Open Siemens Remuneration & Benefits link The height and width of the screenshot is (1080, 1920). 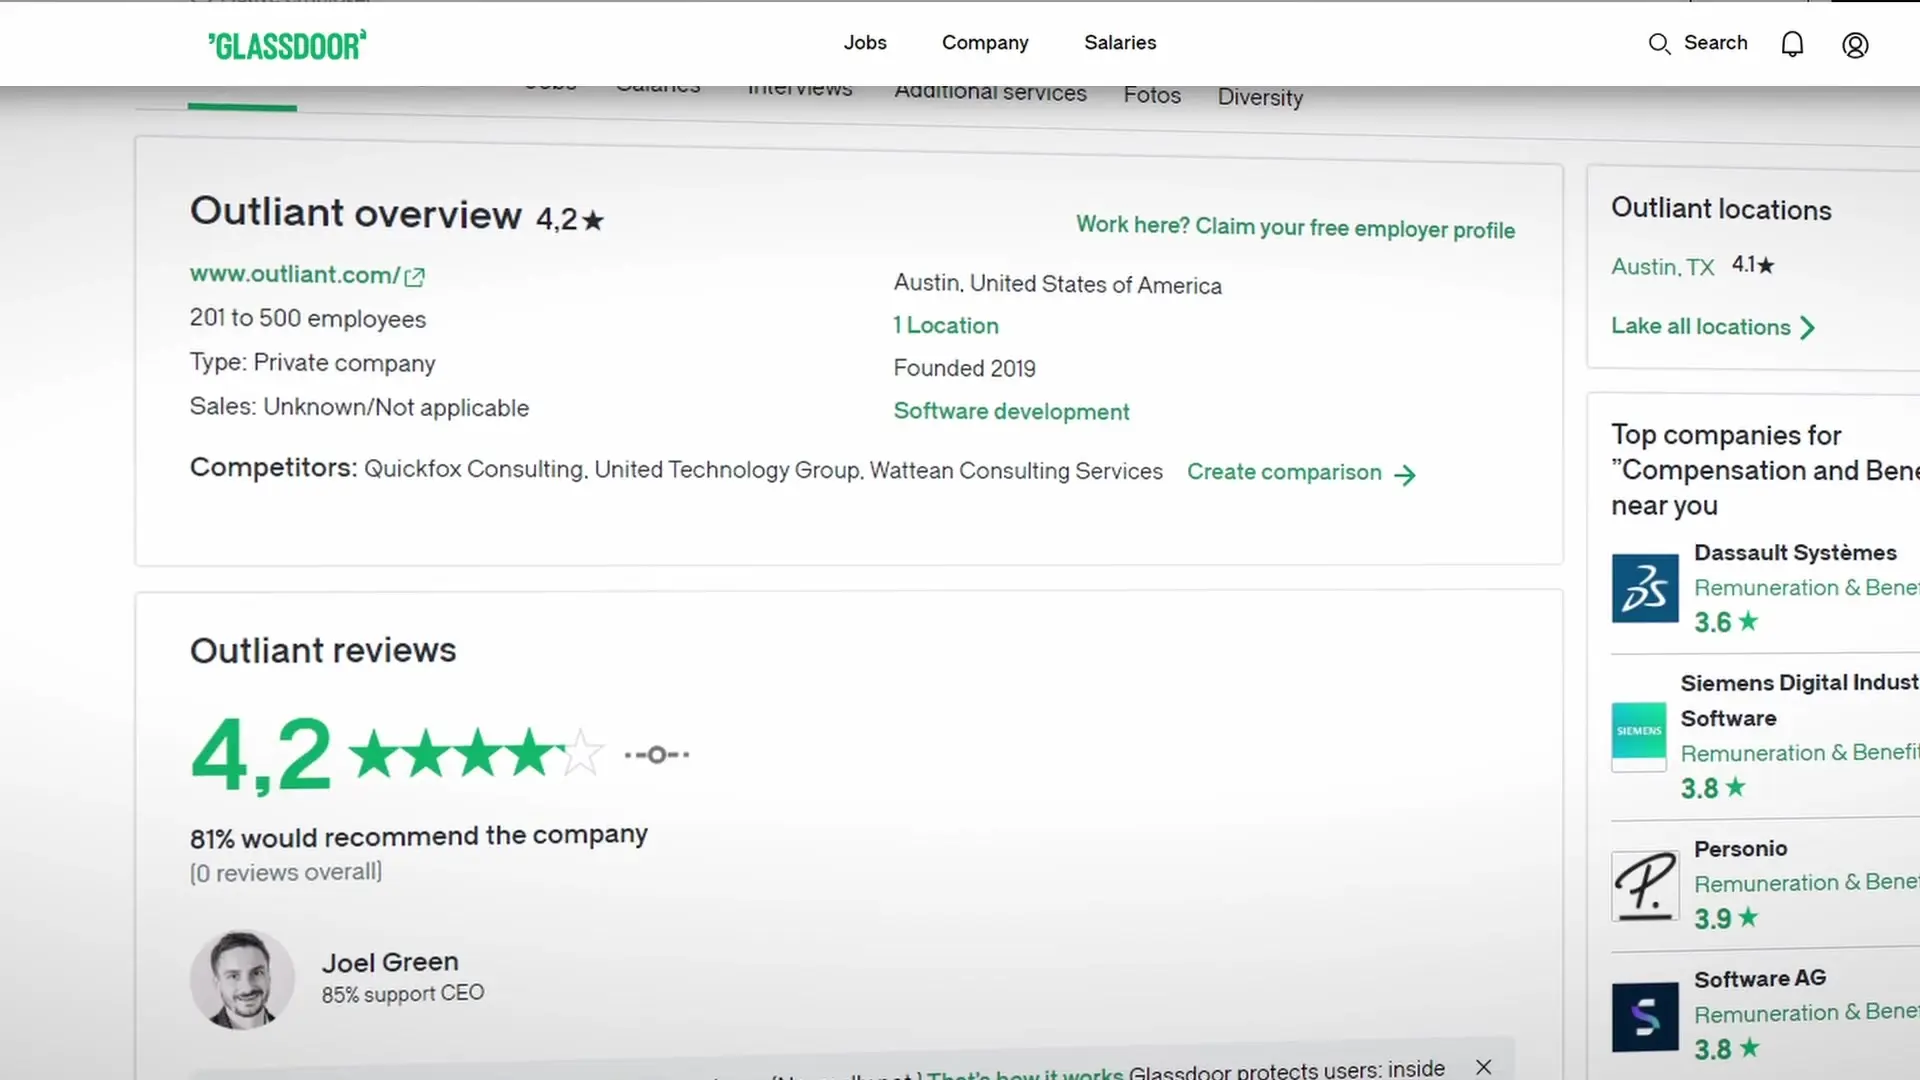point(1800,753)
